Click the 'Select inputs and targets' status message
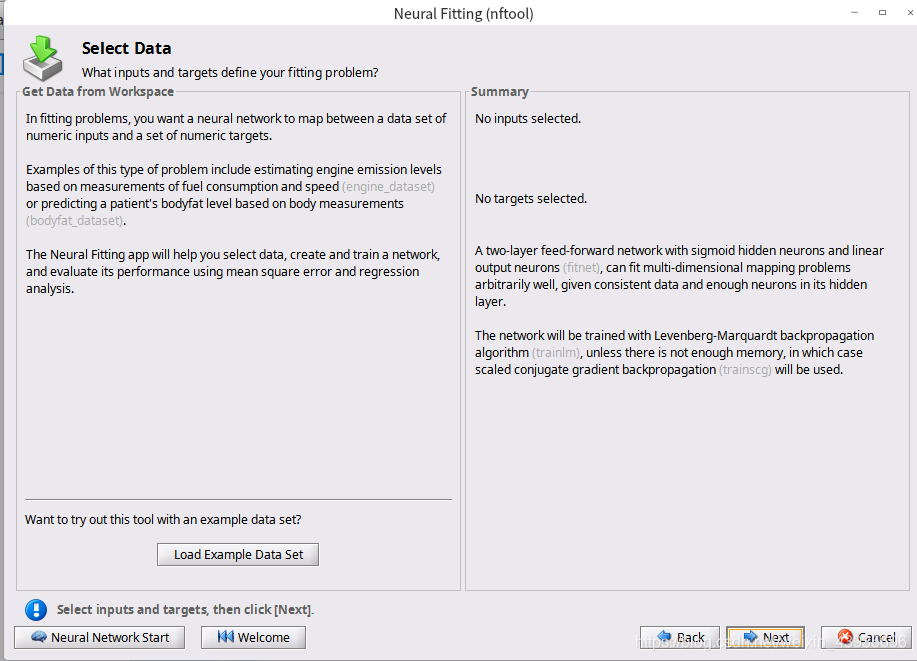Viewport: 917px width, 661px height. [x=185, y=610]
